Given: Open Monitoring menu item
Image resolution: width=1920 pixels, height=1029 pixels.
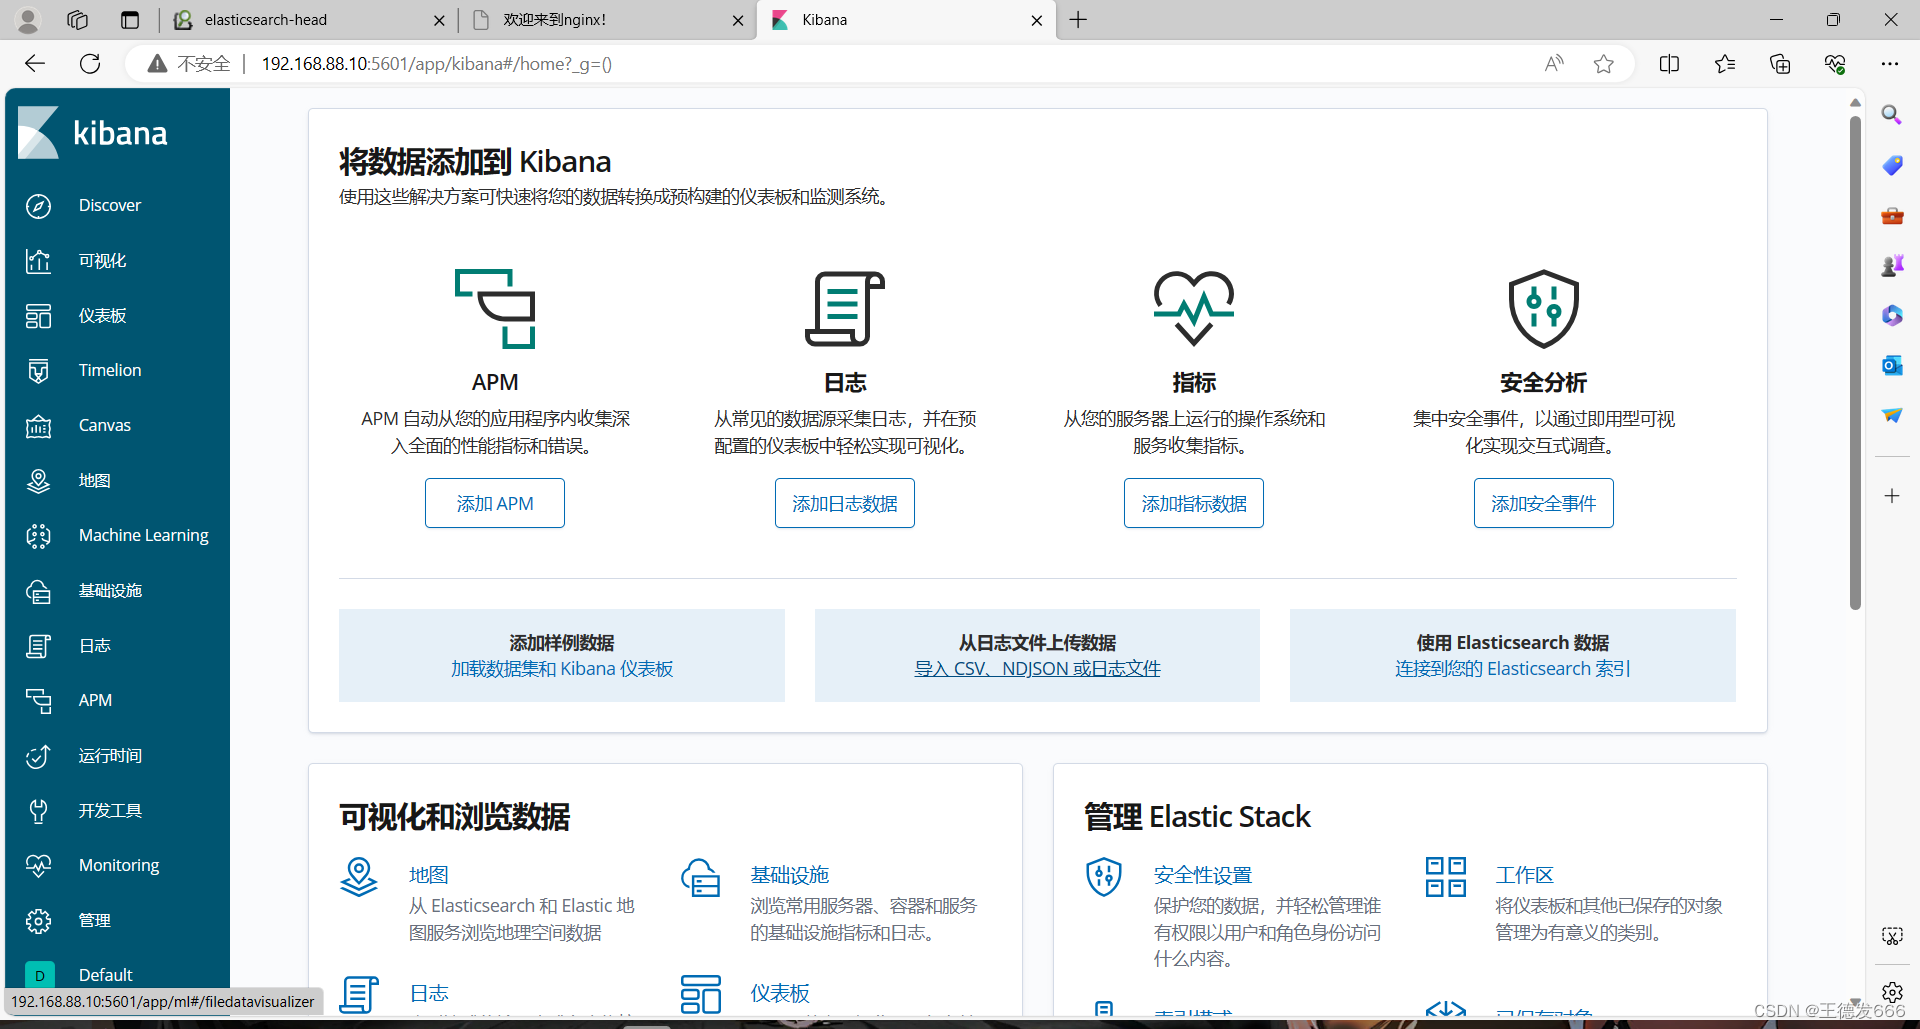Looking at the screenshot, I should click(x=119, y=866).
